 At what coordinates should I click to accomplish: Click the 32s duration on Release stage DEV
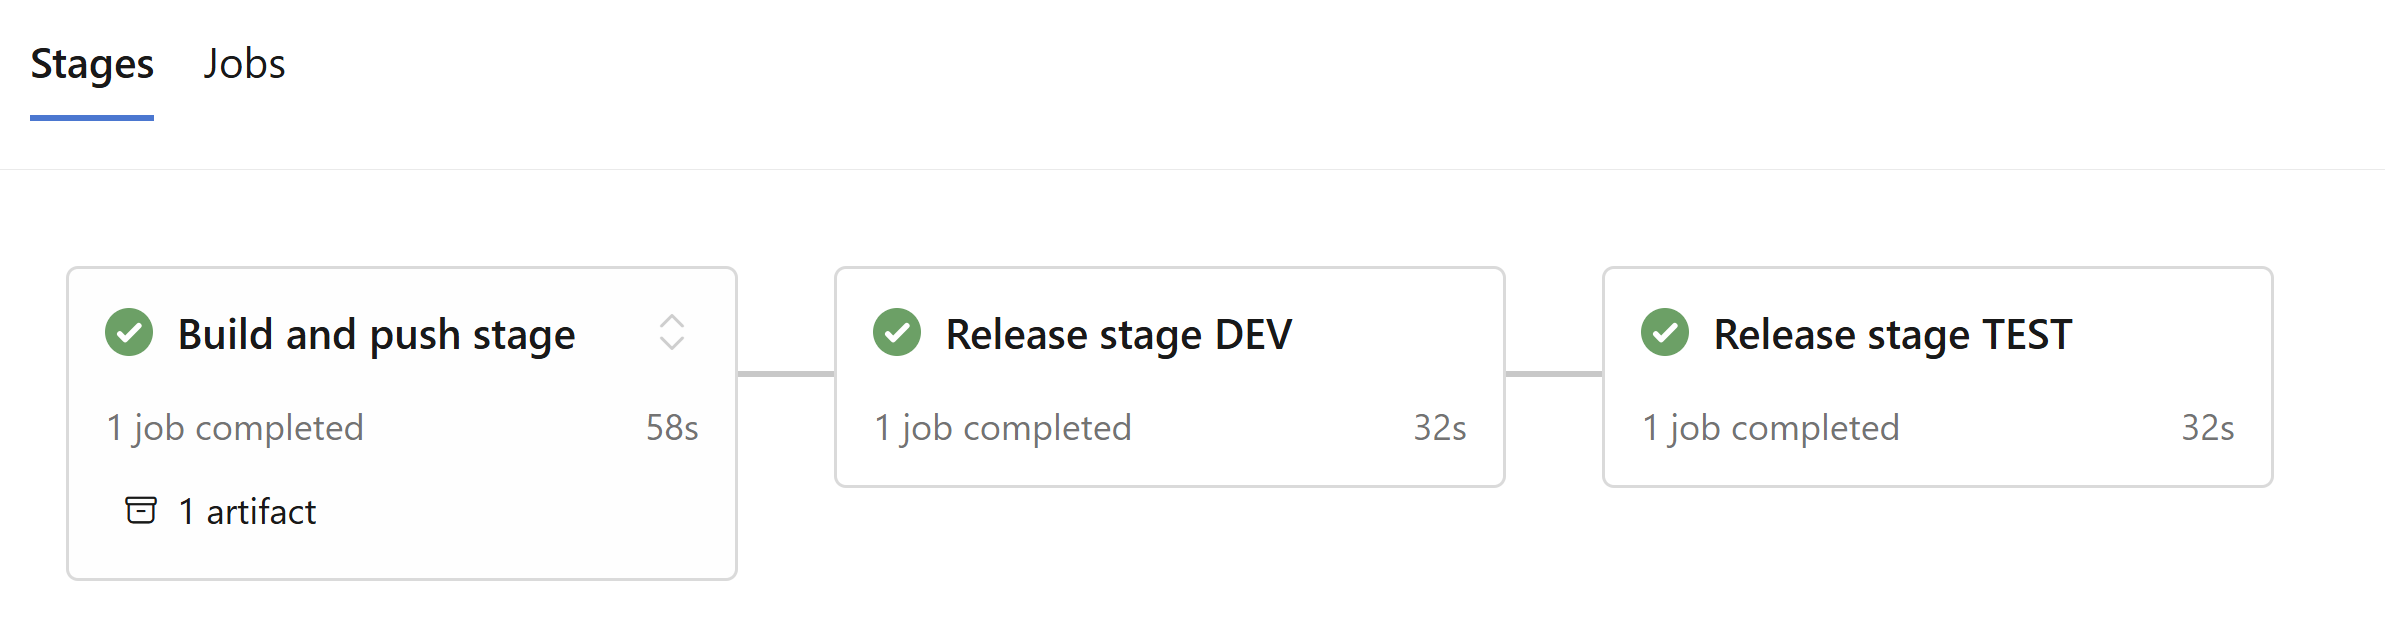point(1440,428)
